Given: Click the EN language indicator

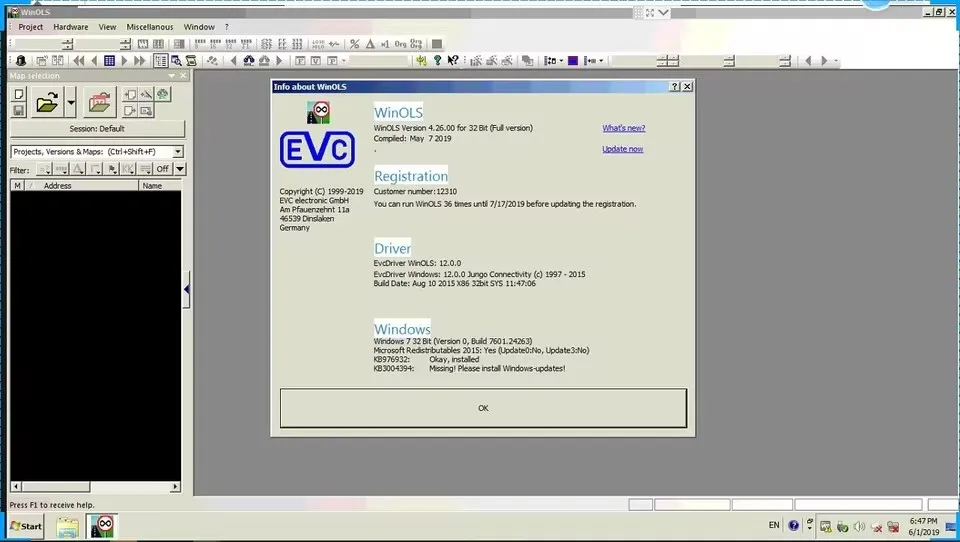Looking at the screenshot, I should 774,525.
